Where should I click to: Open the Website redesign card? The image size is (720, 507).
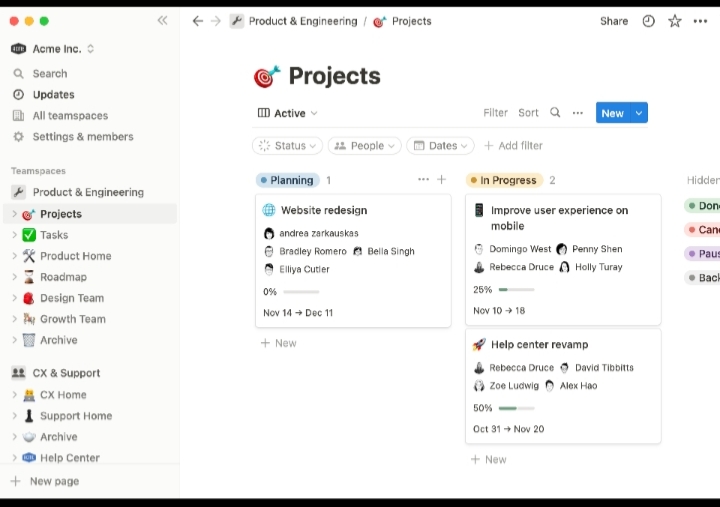pos(324,211)
